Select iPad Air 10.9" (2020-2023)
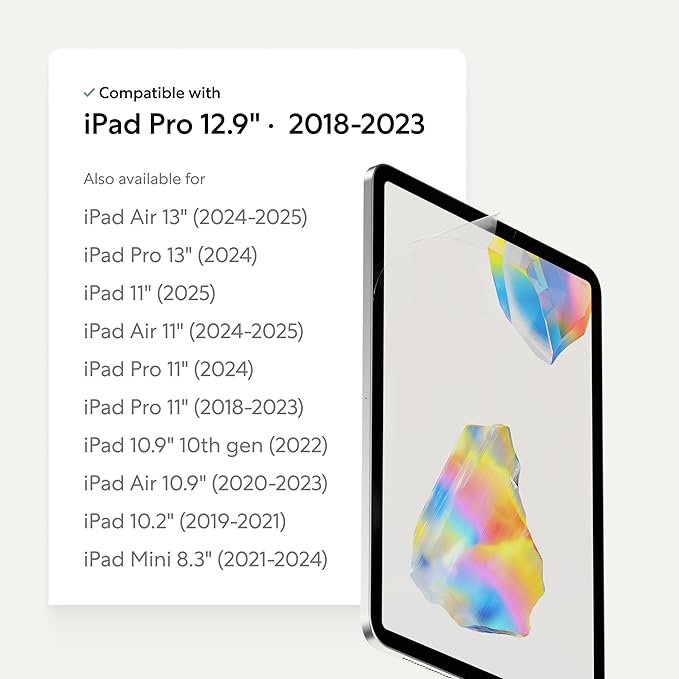 point(205,483)
